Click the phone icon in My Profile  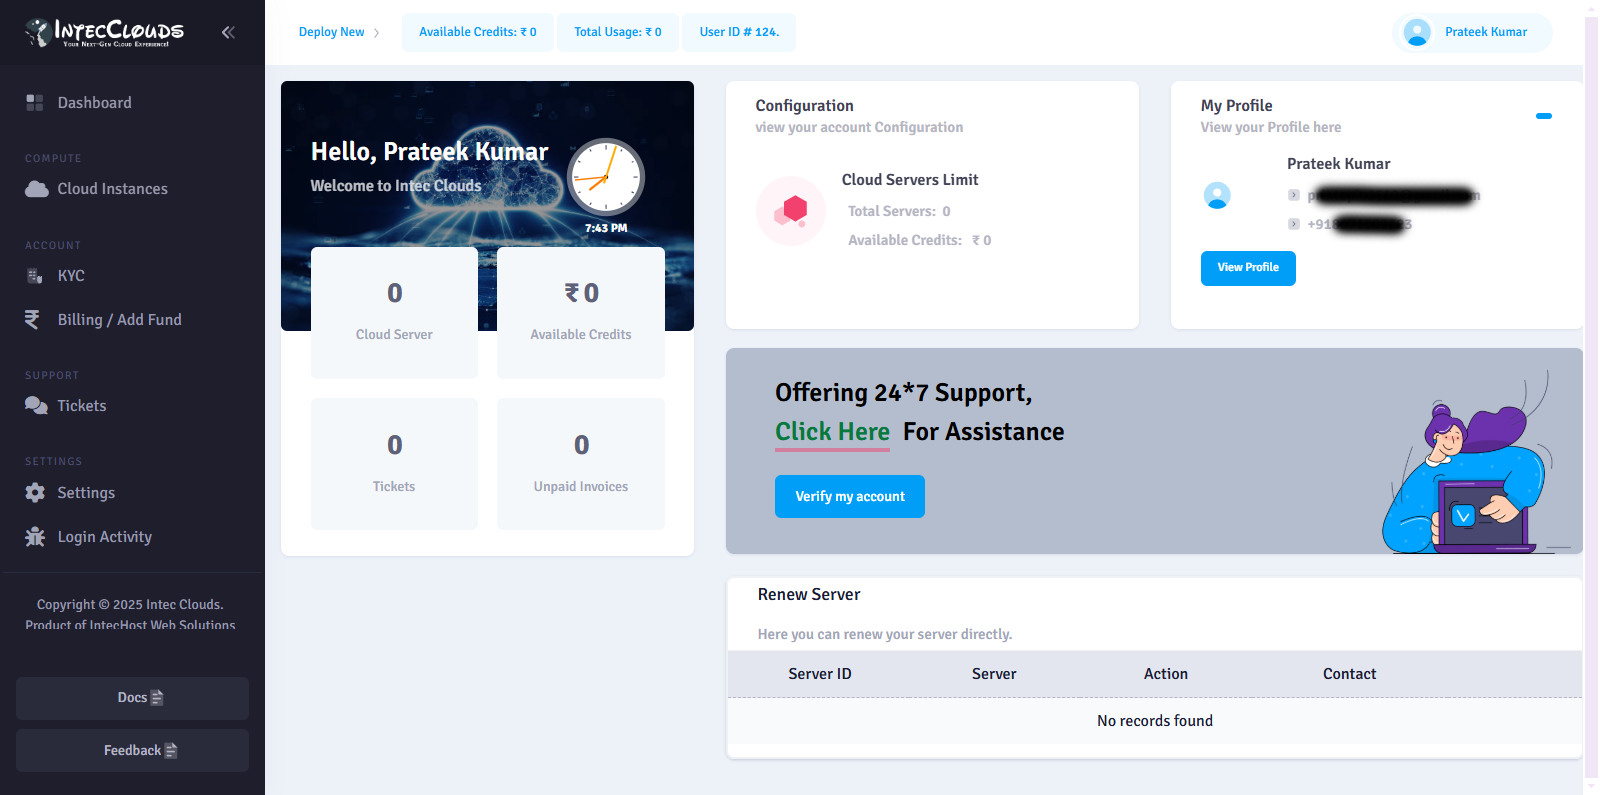[1294, 224]
